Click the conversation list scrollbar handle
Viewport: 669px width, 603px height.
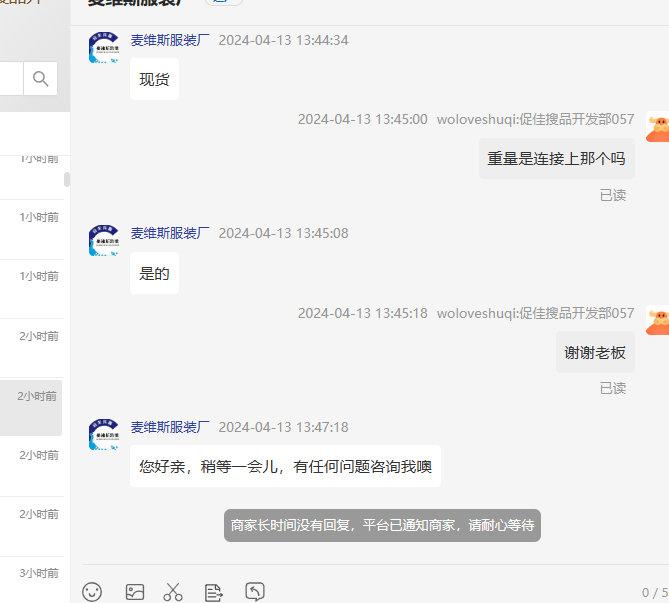click(x=67, y=179)
